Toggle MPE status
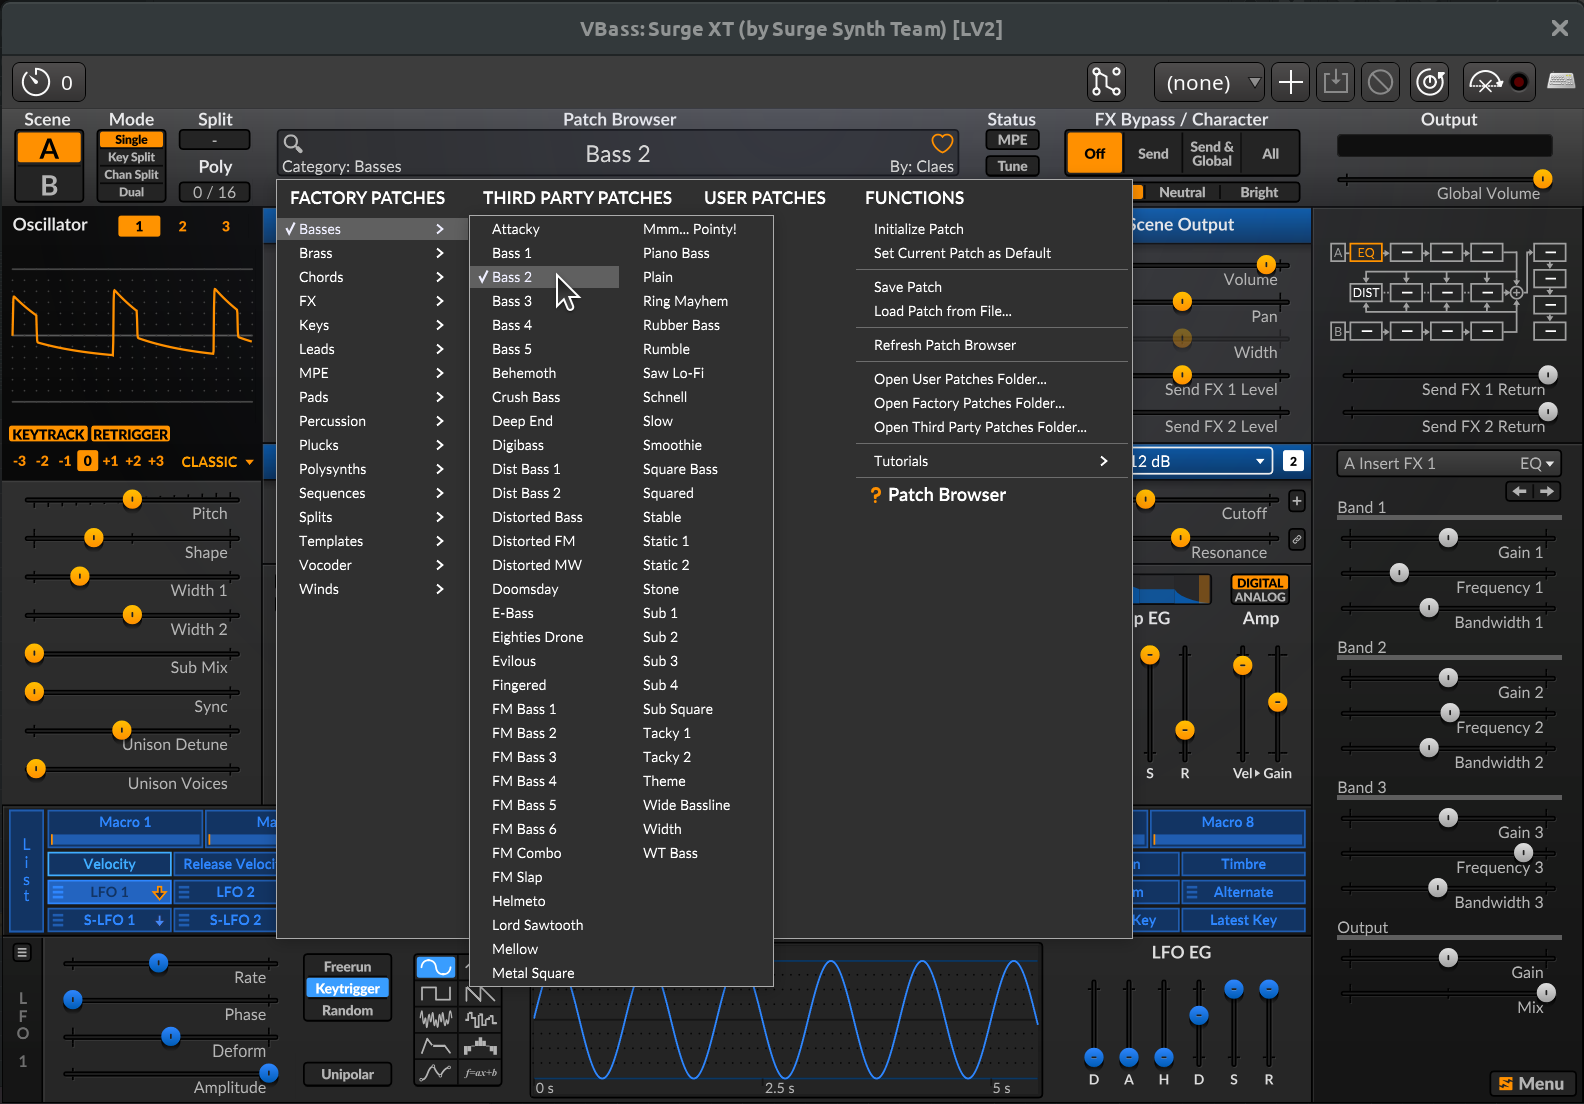The image size is (1584, 1104). point(1012,140)
